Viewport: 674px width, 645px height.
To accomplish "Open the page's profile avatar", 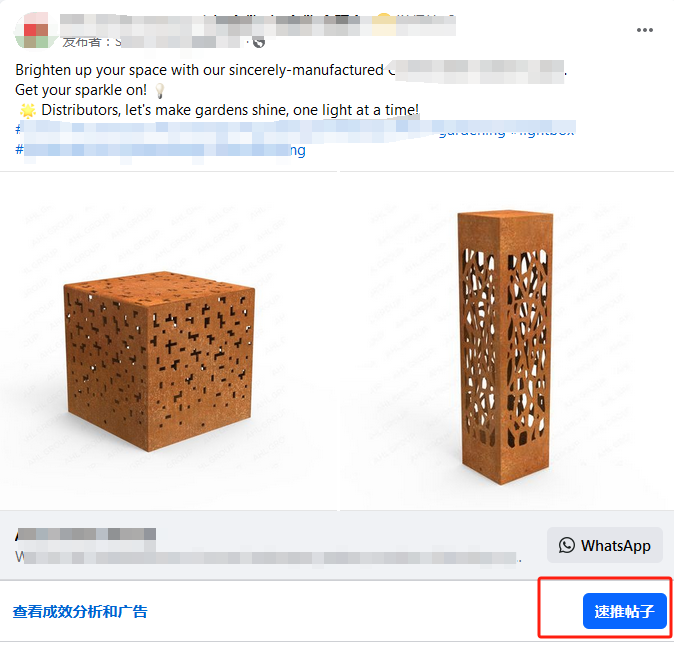I will pyautogui.click(x=36, y=30).
